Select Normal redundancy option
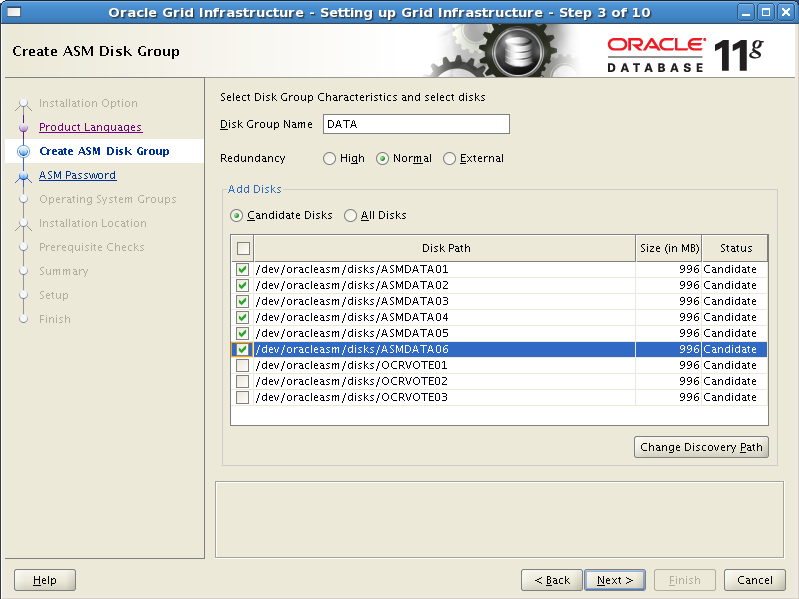The image size is (799, 599). pos(382,158)
